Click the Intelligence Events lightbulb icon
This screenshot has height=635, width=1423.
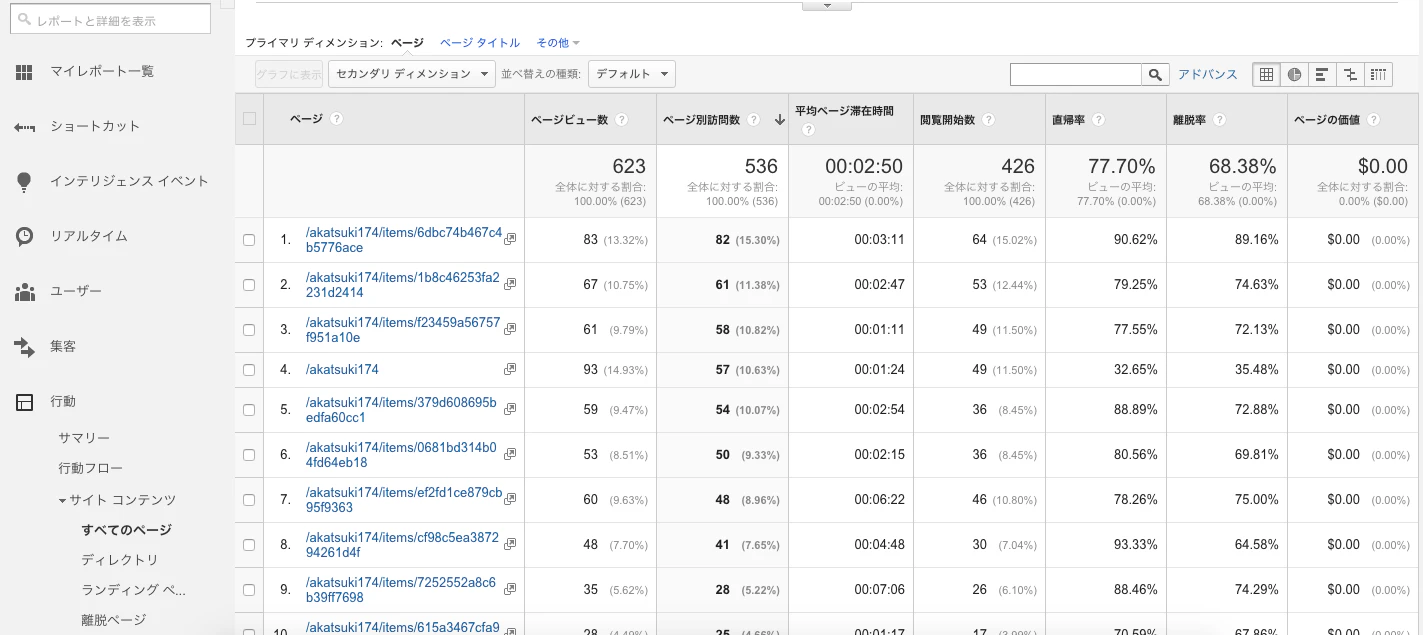coord(25,182)
